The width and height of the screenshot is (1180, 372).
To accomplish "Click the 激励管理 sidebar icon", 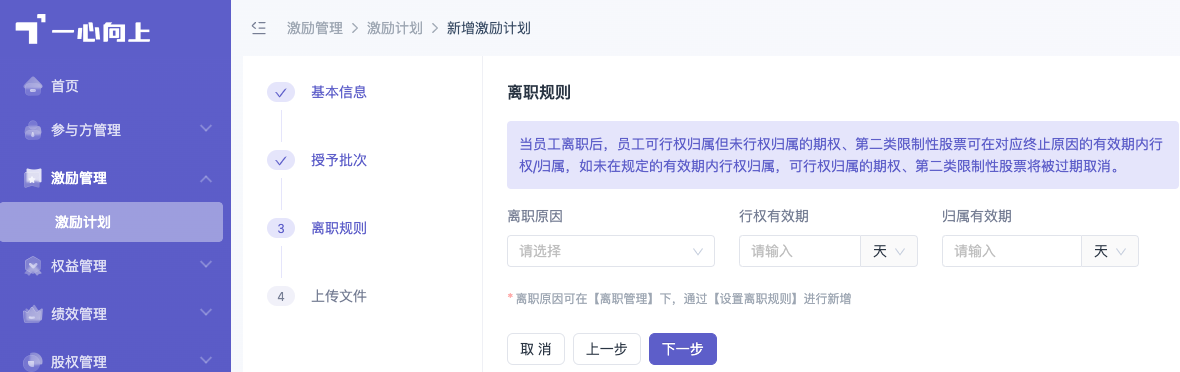I will (32, 178).
